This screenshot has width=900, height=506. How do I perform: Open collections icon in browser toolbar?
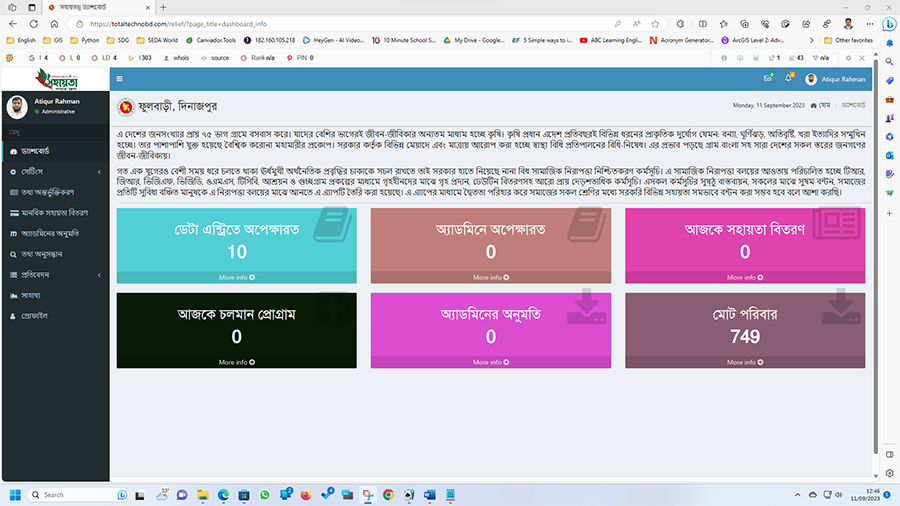tap(744, 24)
